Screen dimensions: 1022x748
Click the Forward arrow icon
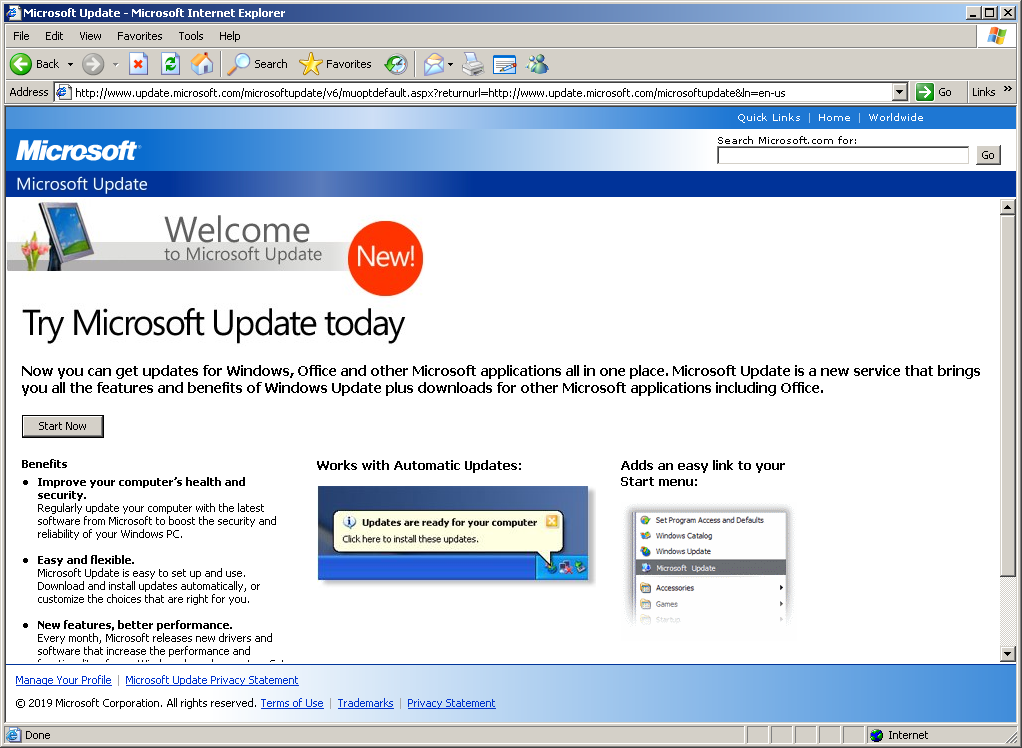(93, 64)
